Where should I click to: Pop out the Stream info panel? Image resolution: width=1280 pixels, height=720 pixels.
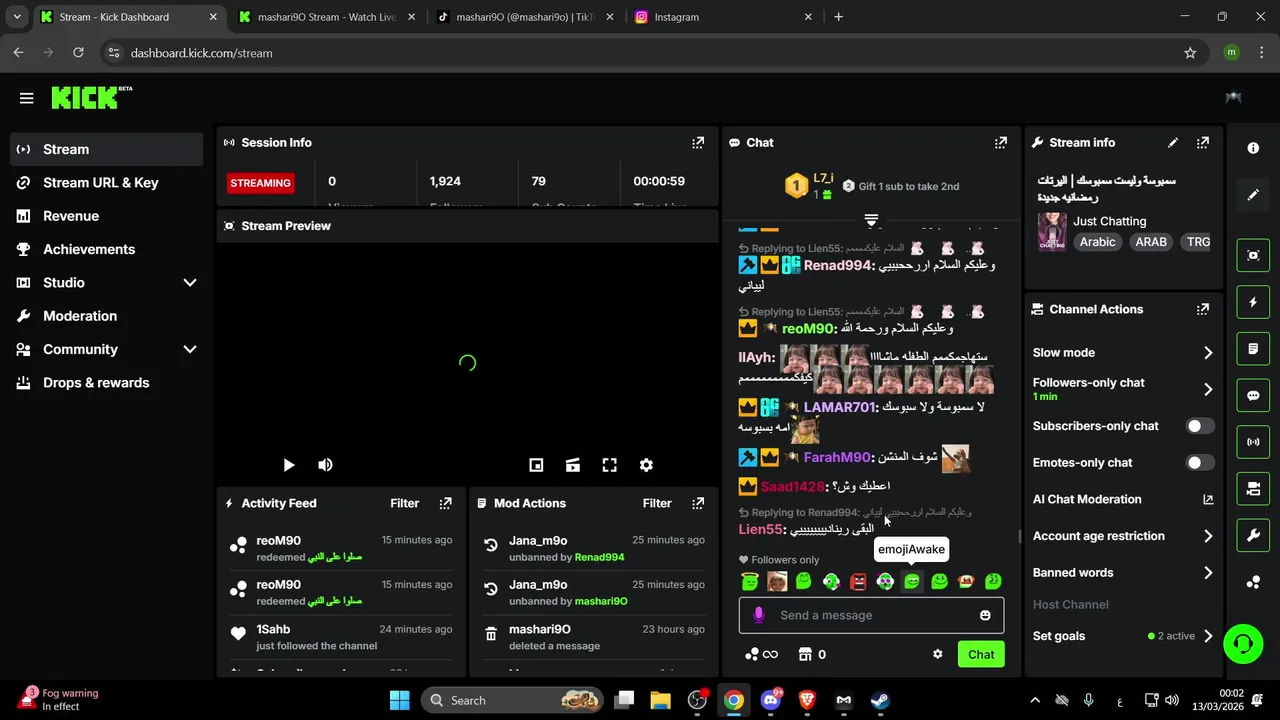(x=1203, y=143)
